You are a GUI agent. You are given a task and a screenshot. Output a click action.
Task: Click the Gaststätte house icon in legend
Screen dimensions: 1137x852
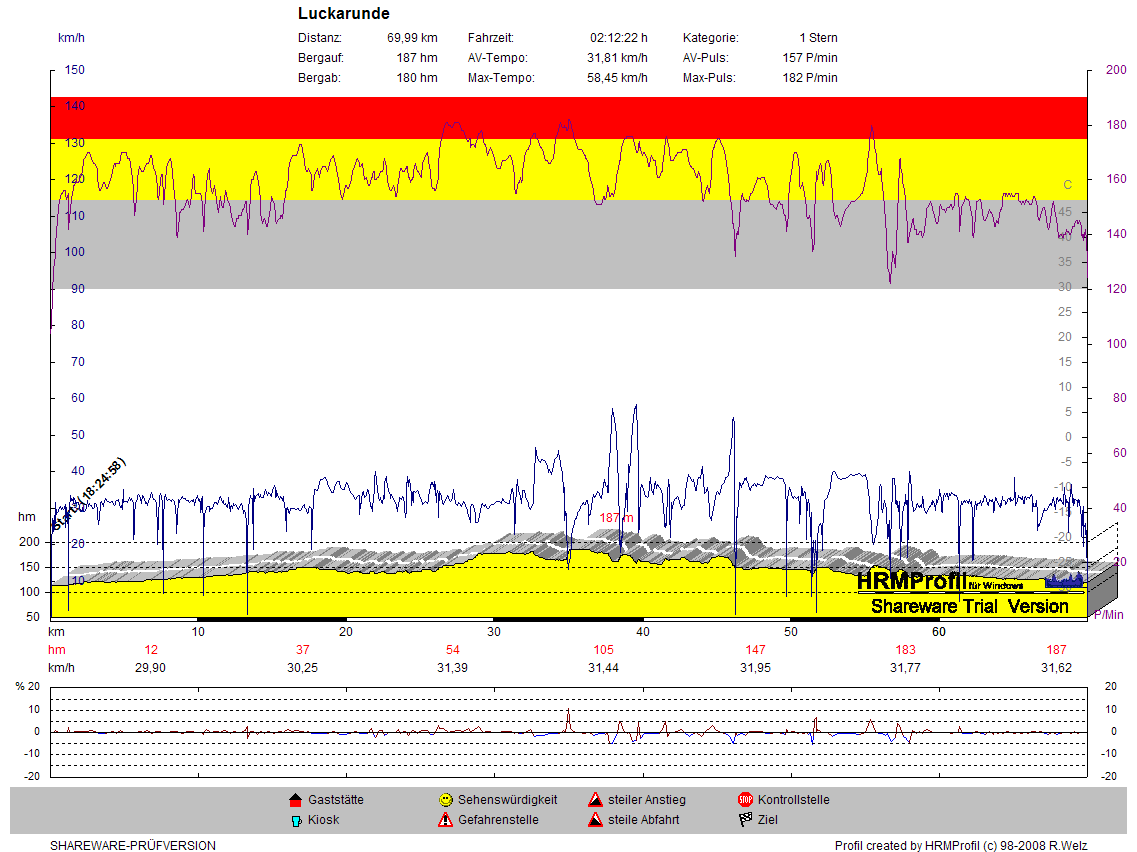coord(295,800)
